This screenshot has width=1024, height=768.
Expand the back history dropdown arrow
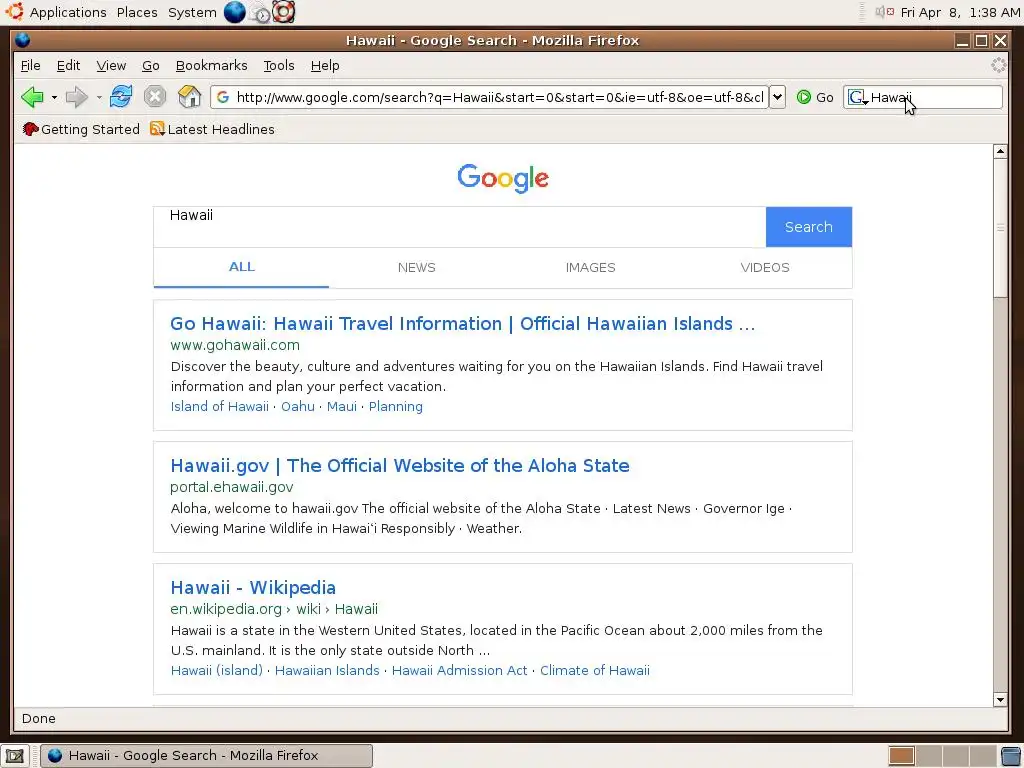[x=54, y=98]
